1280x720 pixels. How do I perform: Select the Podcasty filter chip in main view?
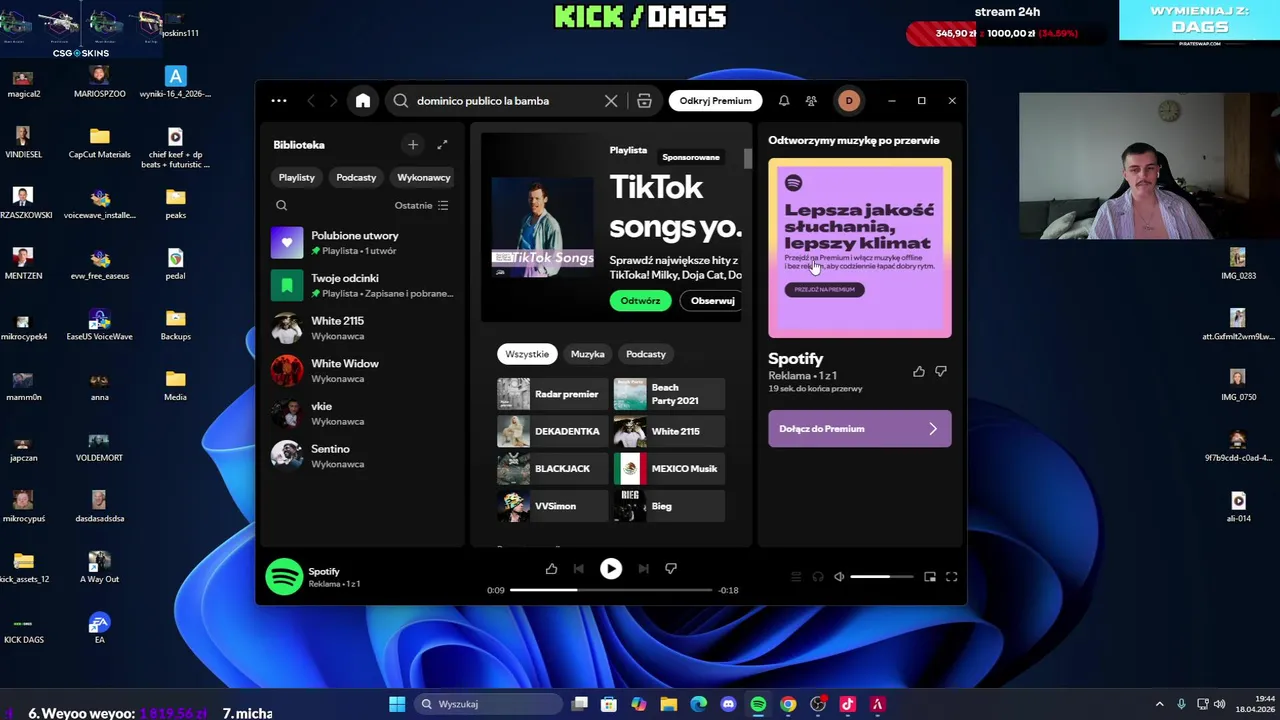pos(645,354)
